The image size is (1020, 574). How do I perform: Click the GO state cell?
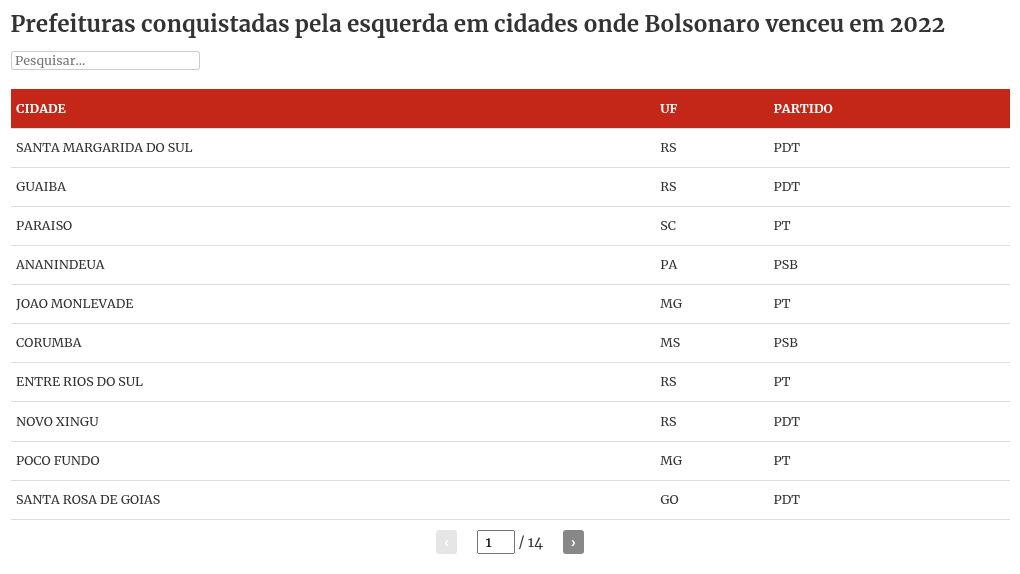click(669, 500)
